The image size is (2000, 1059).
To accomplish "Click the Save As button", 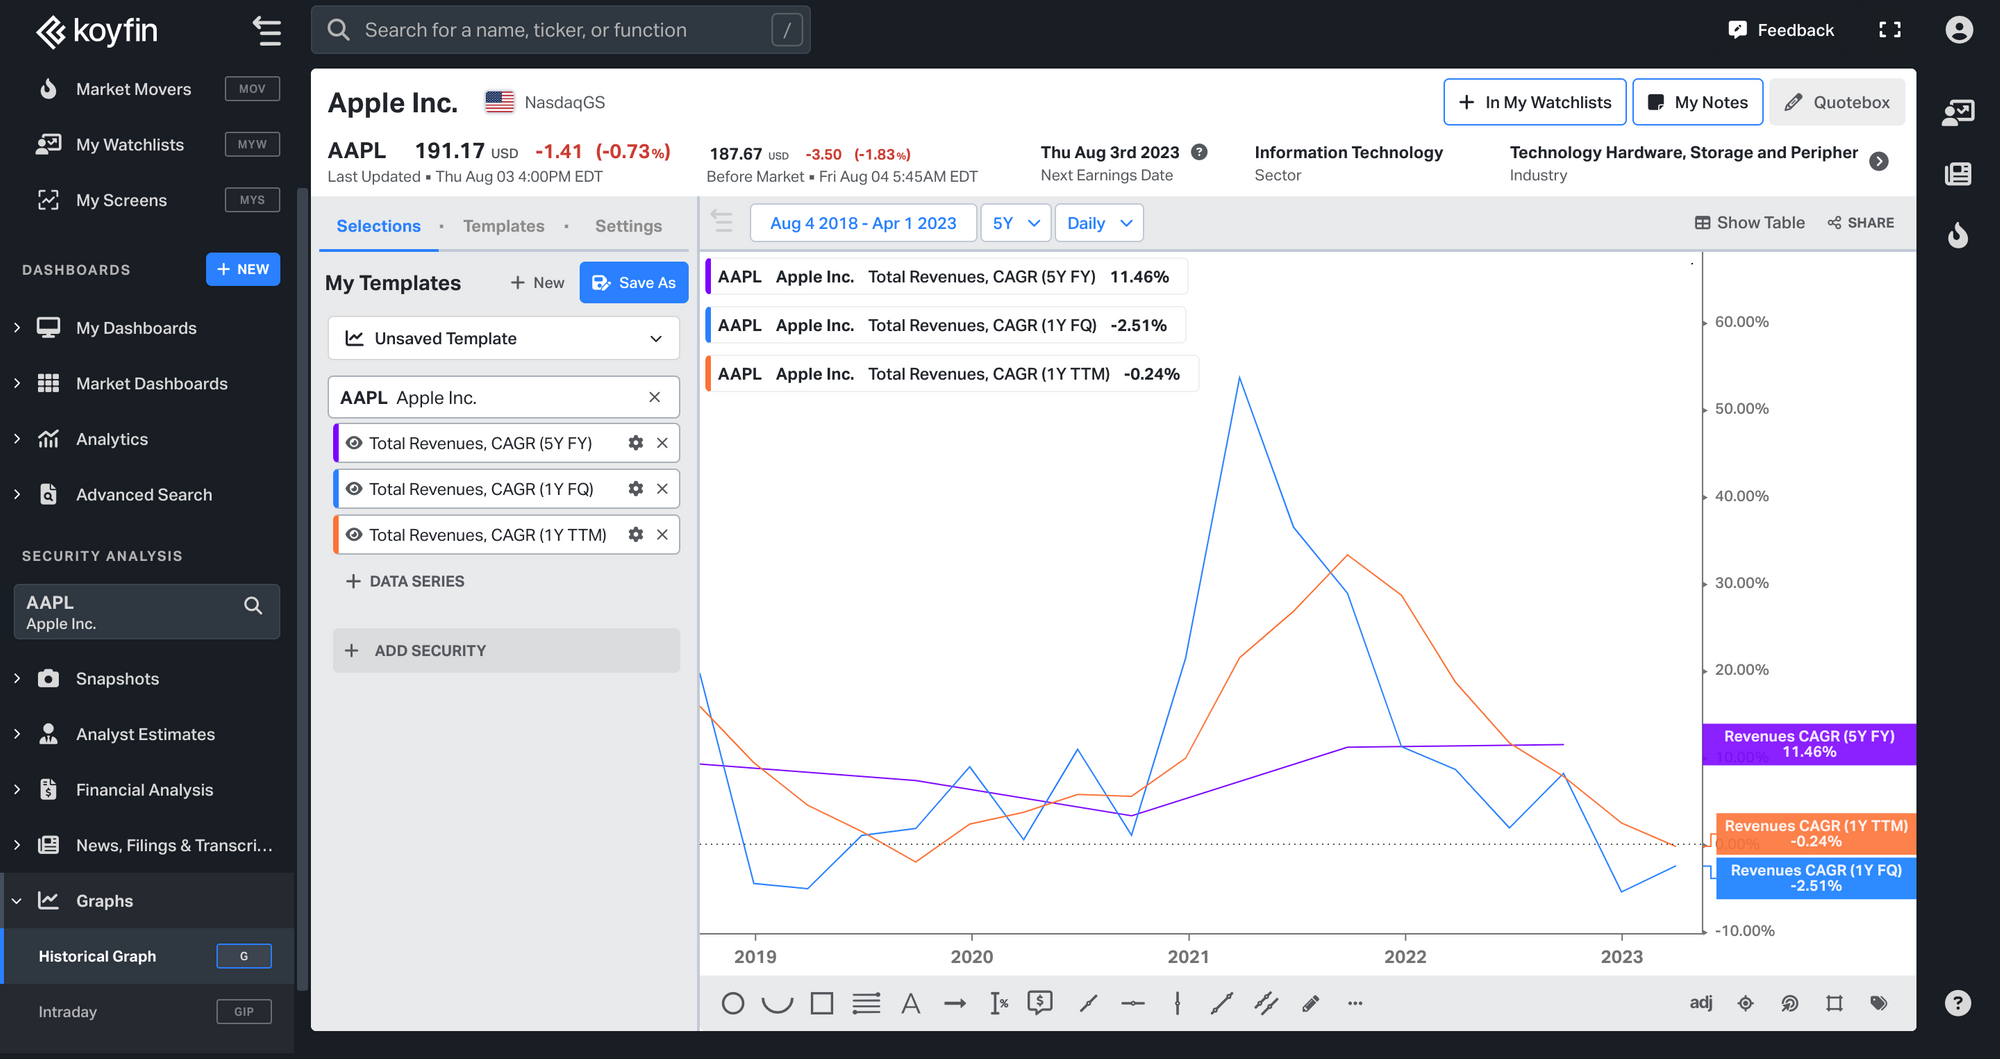I will (x=634, y=283).
